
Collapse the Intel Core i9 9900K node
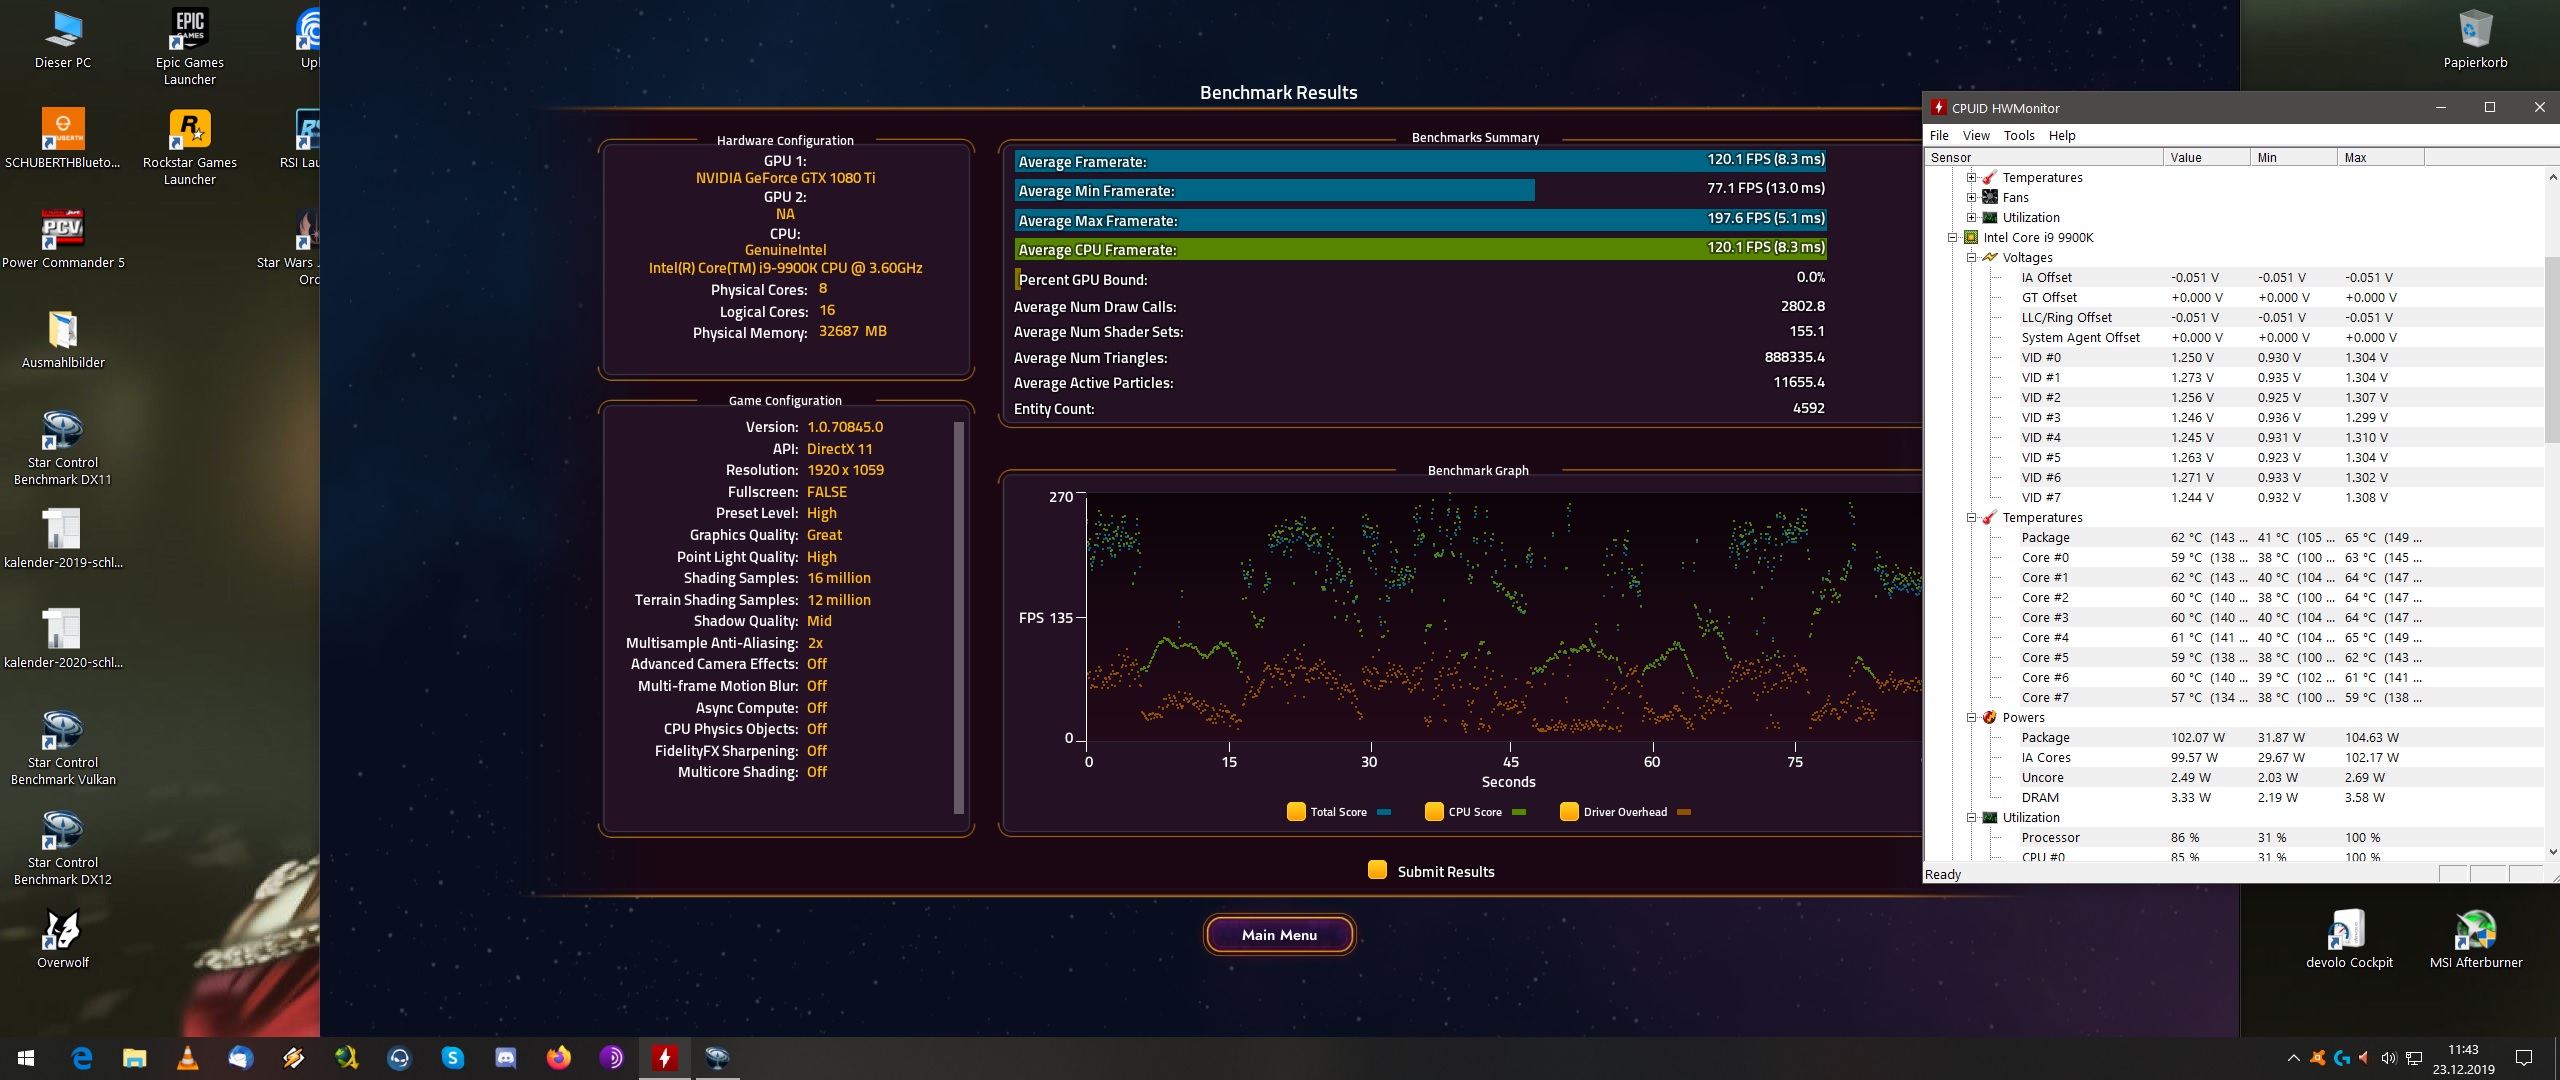coord(1952,237)
